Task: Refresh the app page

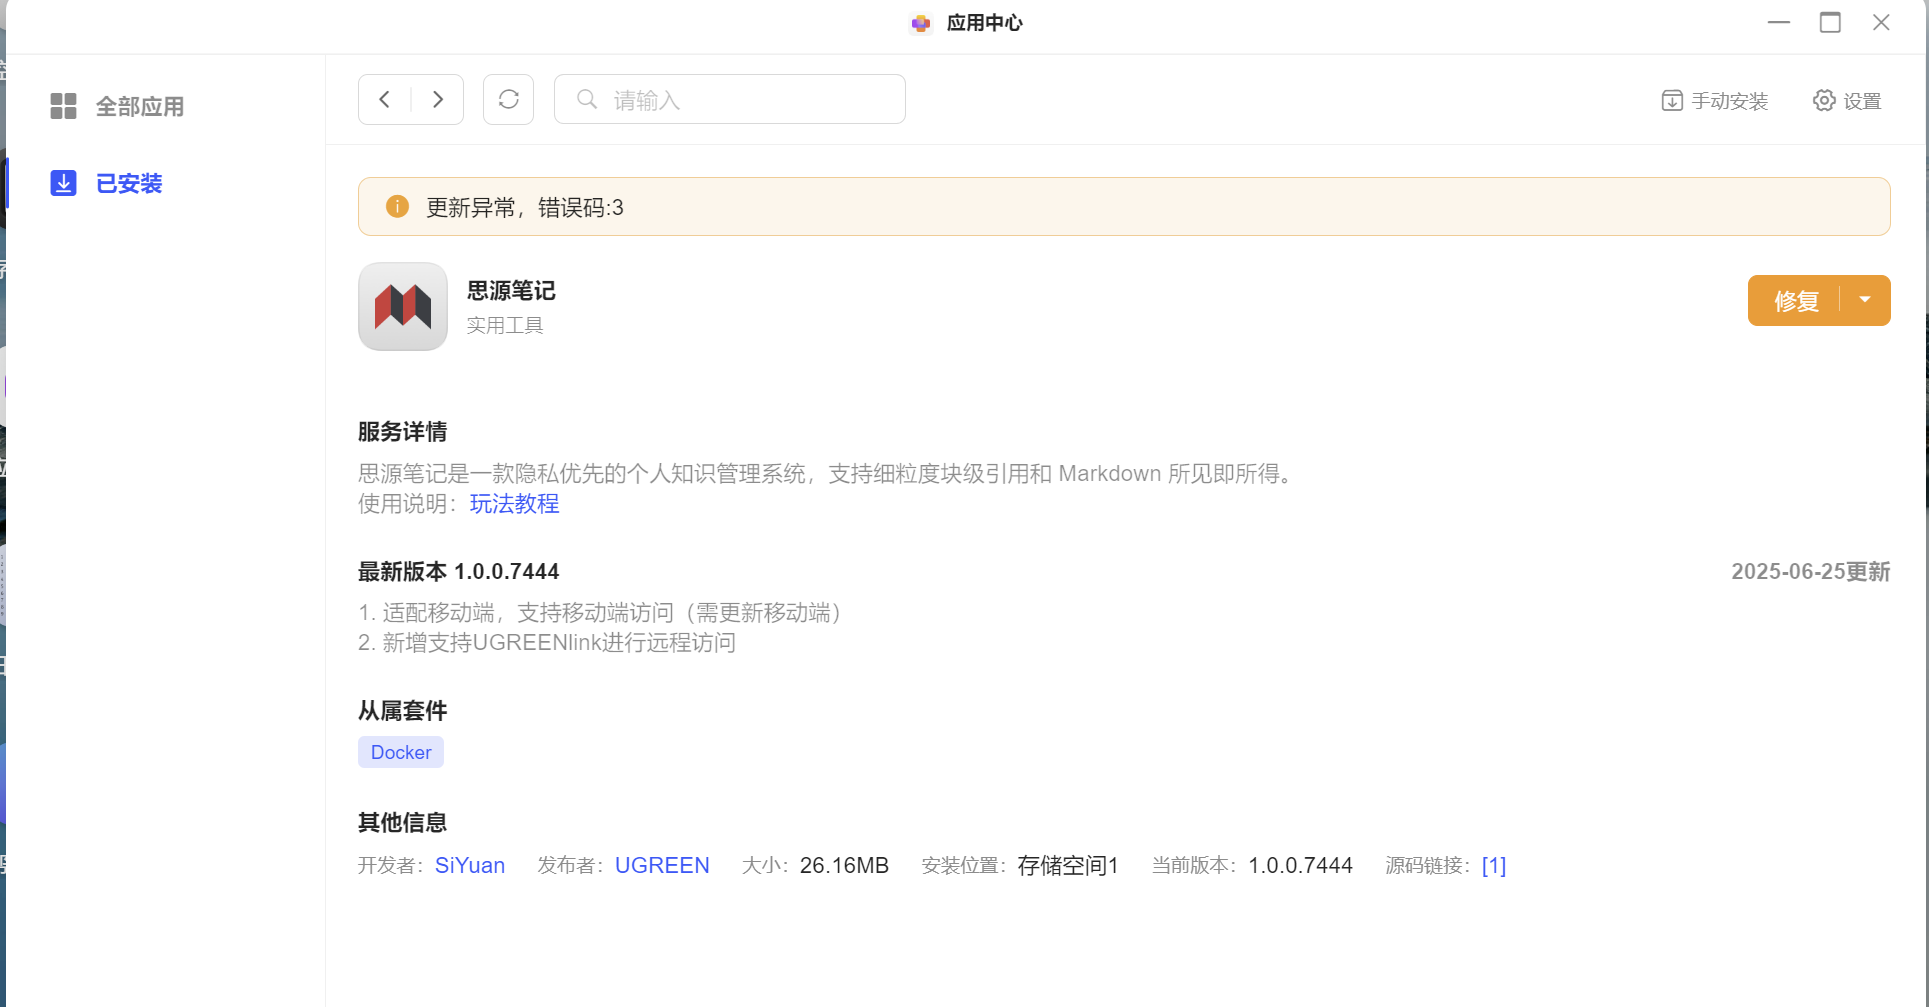Action: pyautogui.click(x=508, y=99)
